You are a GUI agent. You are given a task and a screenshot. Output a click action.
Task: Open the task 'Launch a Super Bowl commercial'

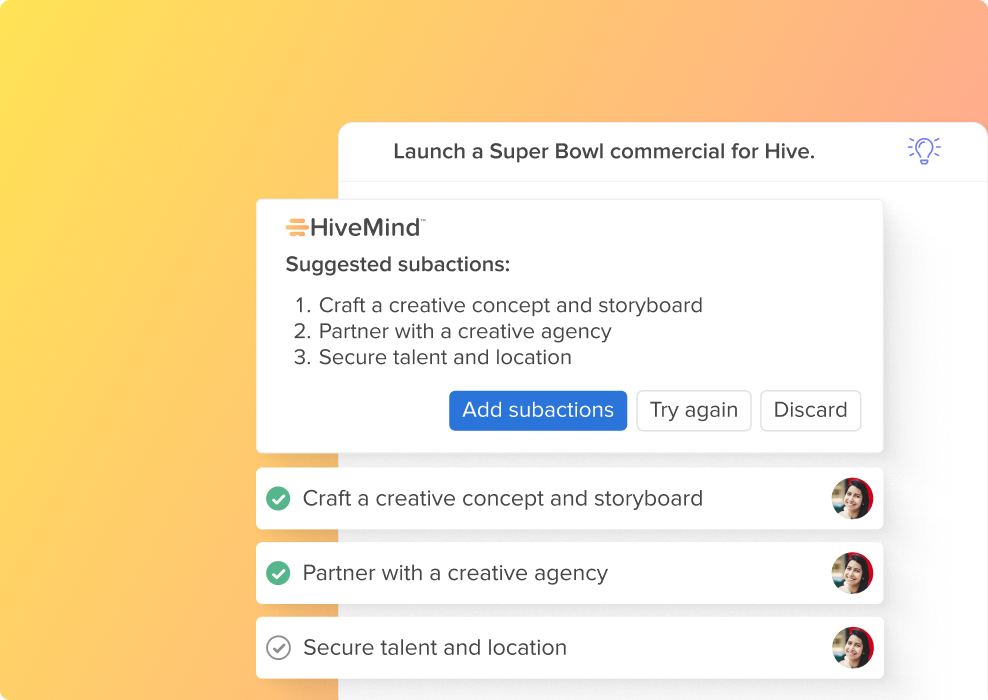605,151
